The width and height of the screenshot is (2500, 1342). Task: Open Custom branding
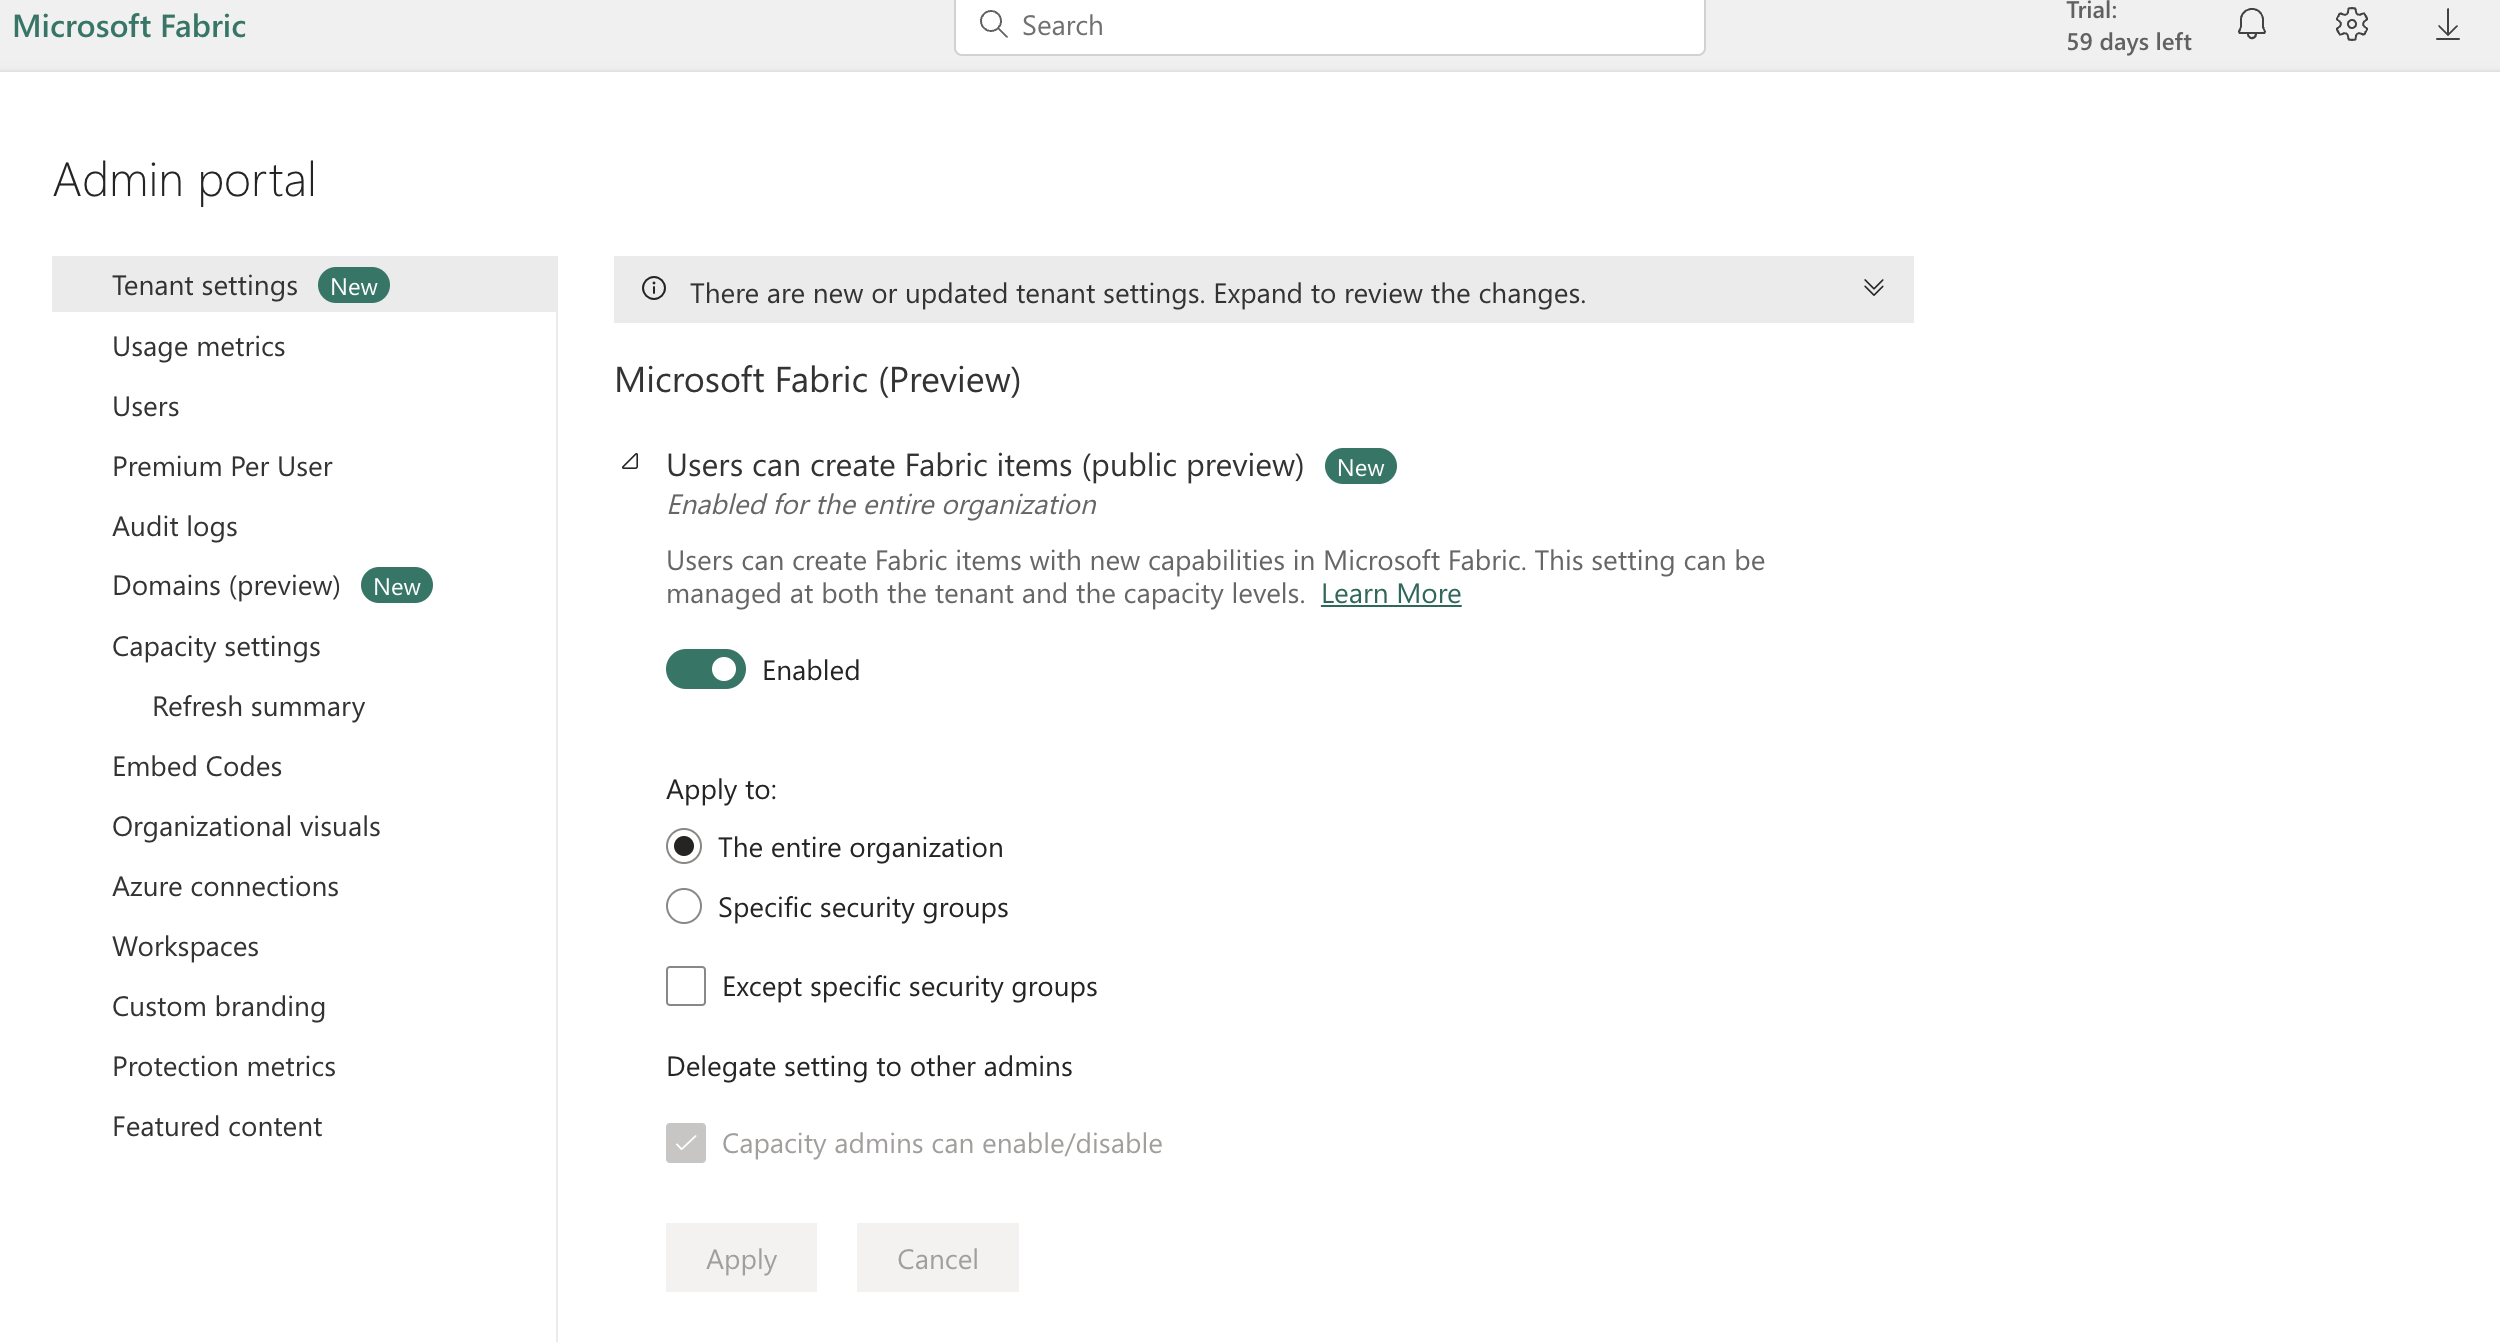point(219,1006)
